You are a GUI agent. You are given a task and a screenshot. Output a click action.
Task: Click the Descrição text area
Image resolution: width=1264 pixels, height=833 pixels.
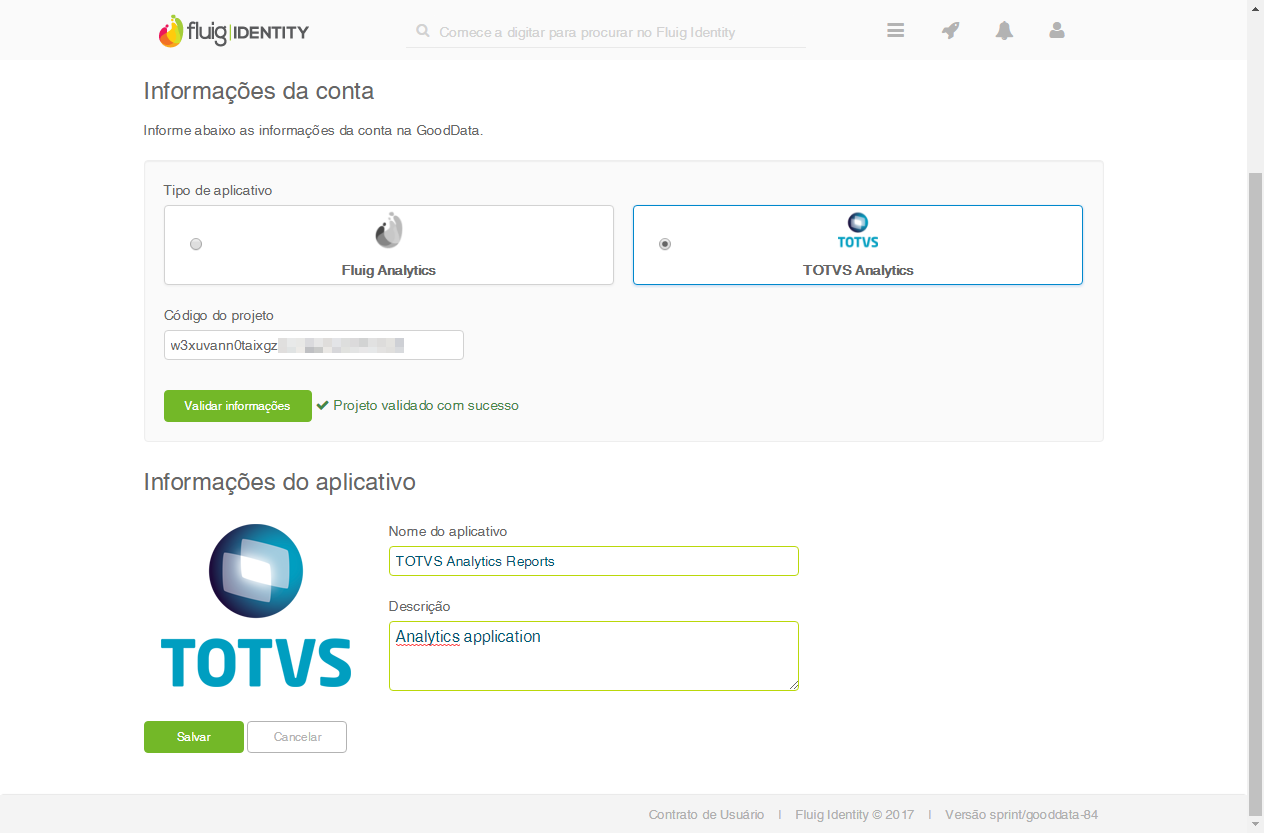(x=594, y=656)
